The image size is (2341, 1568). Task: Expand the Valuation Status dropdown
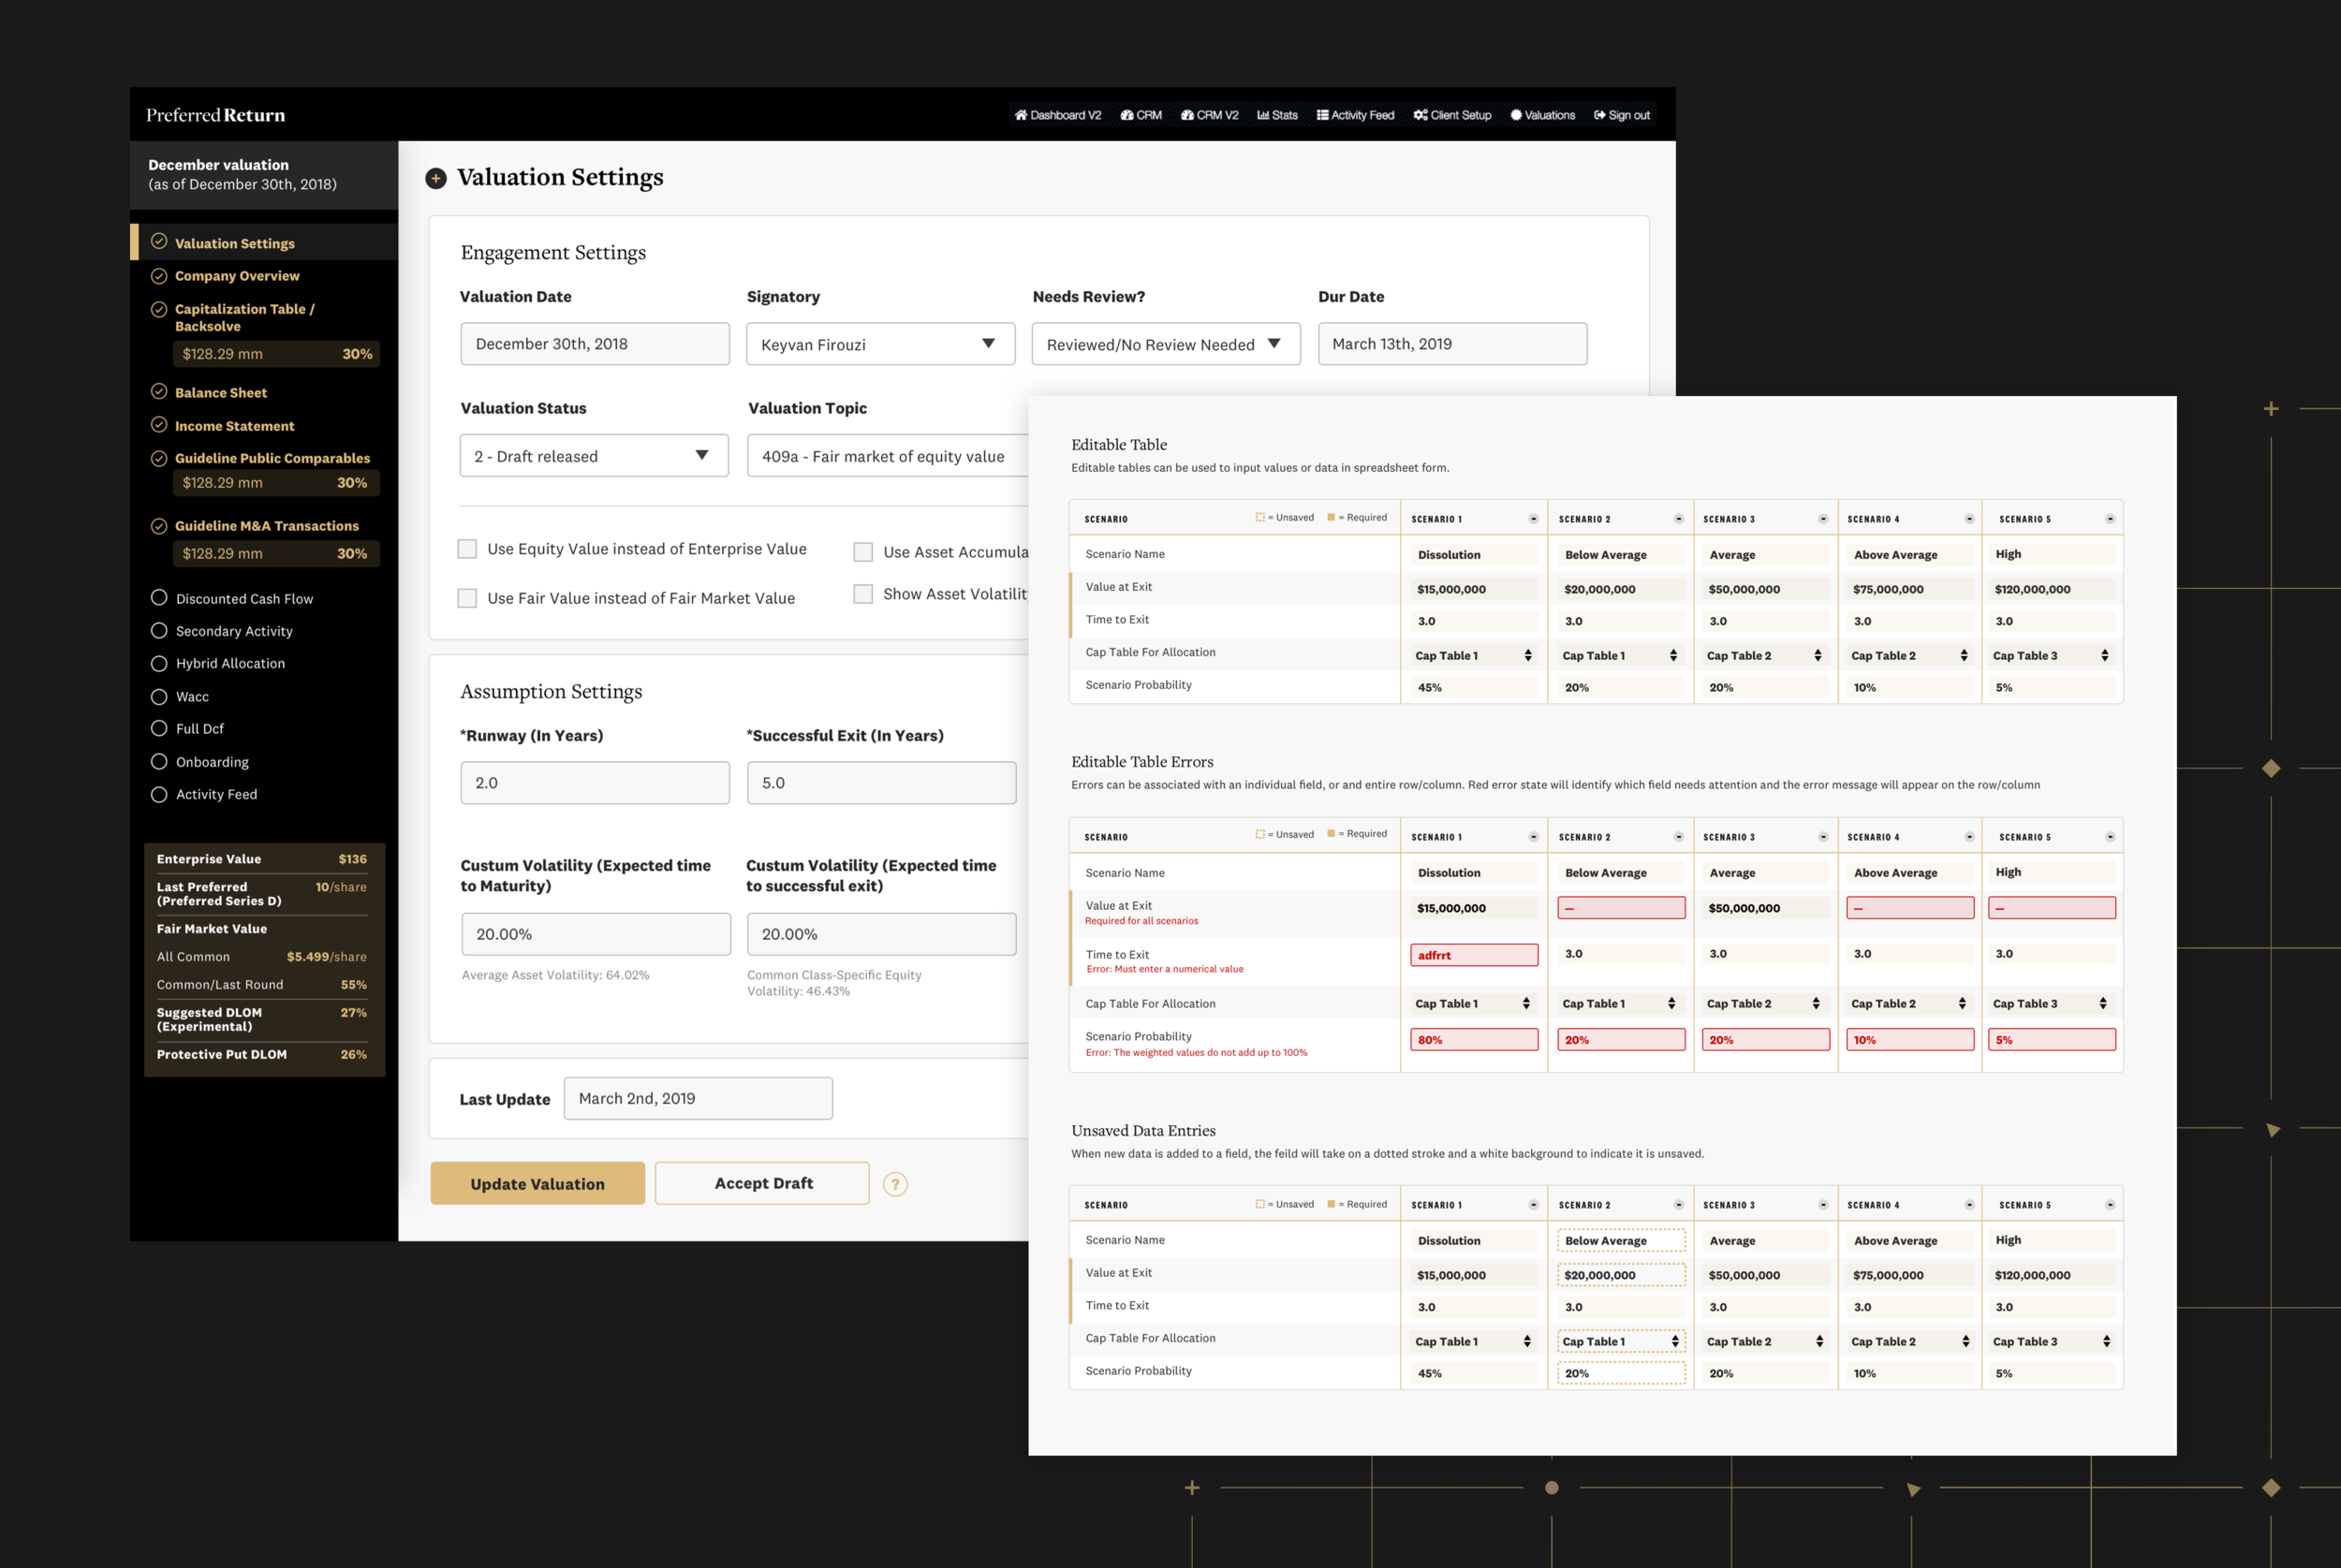[594, 456]
